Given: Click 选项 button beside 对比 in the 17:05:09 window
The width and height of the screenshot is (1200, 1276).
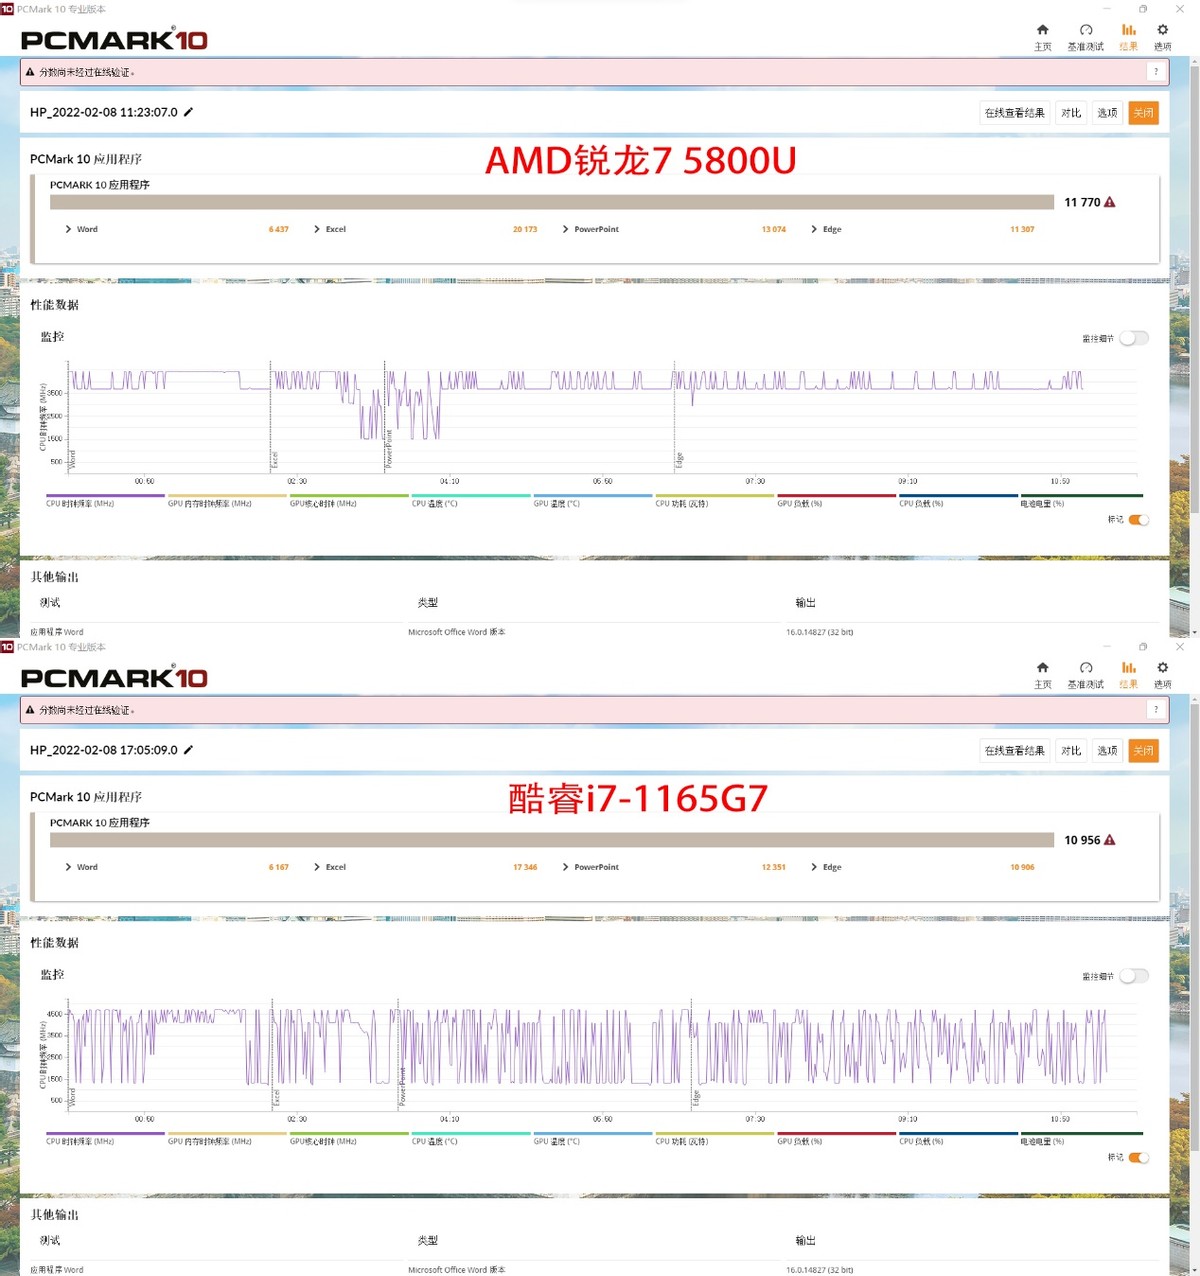Looking at the screenshot, I should point(1107,751).
